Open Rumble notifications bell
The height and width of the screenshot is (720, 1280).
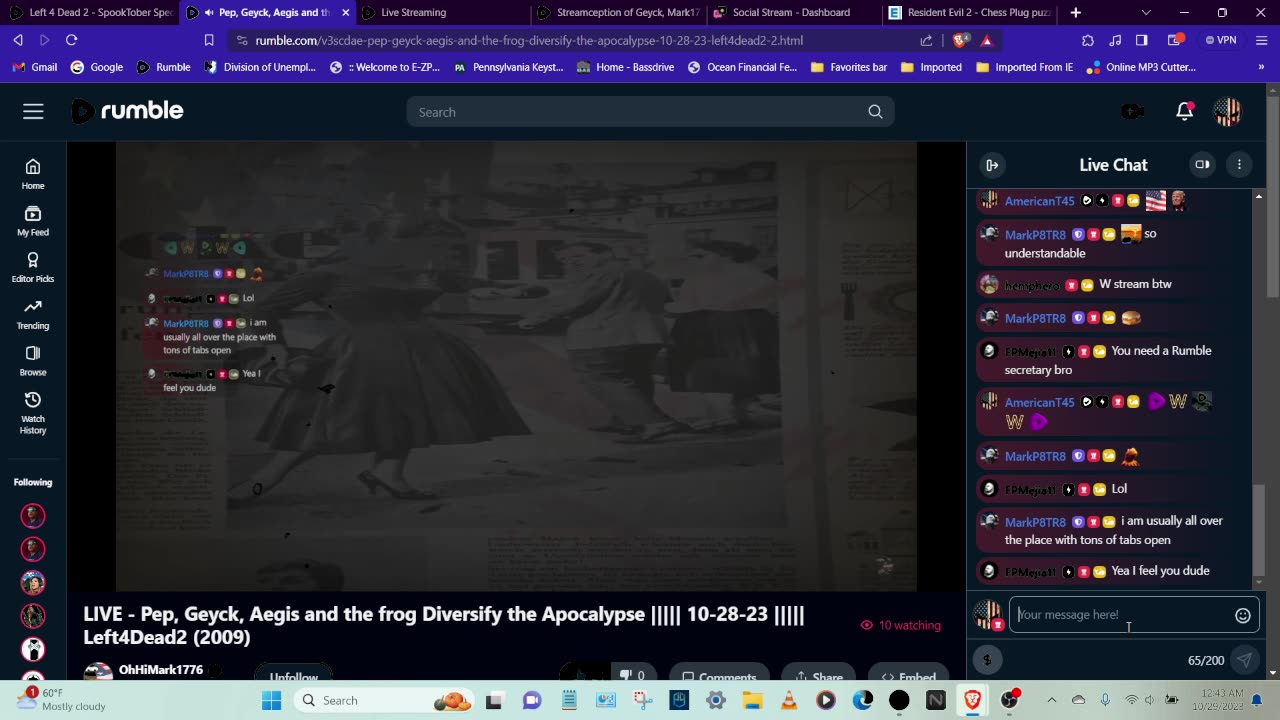(1184, 112)
